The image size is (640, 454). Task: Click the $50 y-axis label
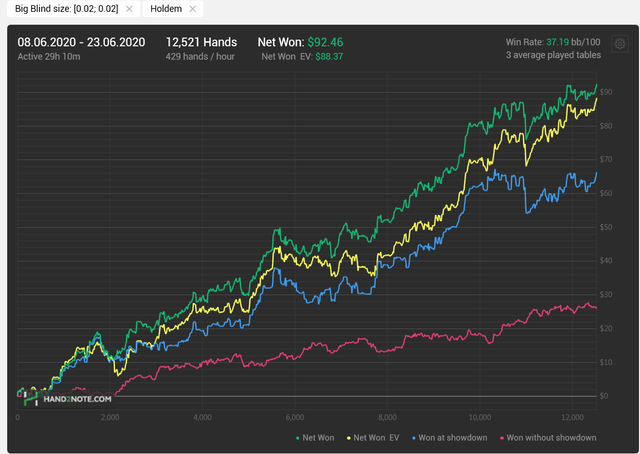(x=606, y=227)
